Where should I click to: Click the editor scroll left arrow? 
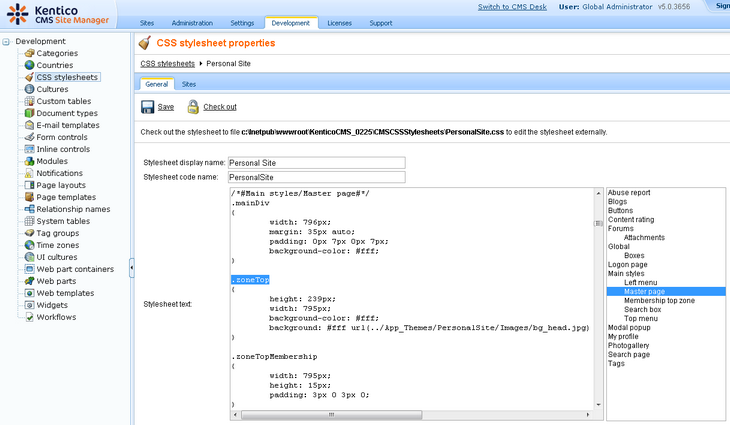click(236, 415)
